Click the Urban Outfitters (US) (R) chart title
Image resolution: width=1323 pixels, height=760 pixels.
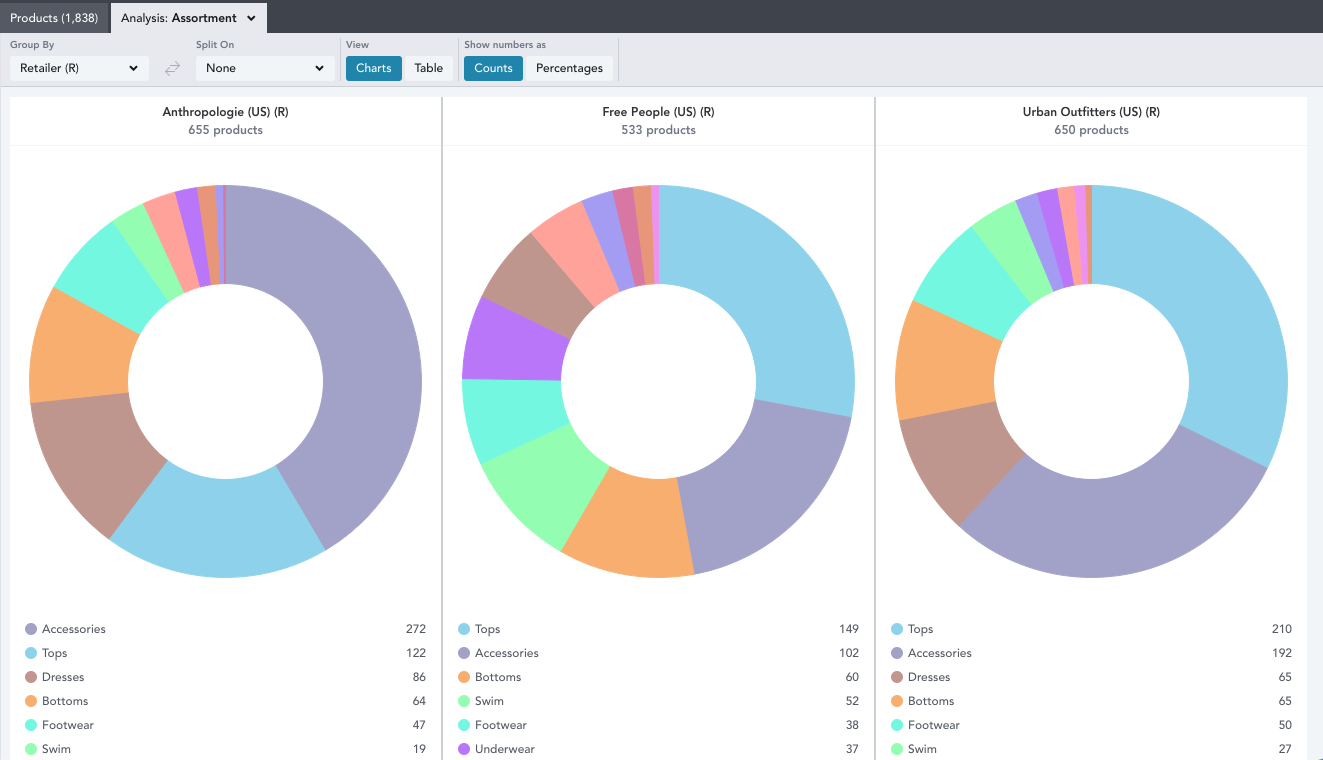[x=1091, y=112]
